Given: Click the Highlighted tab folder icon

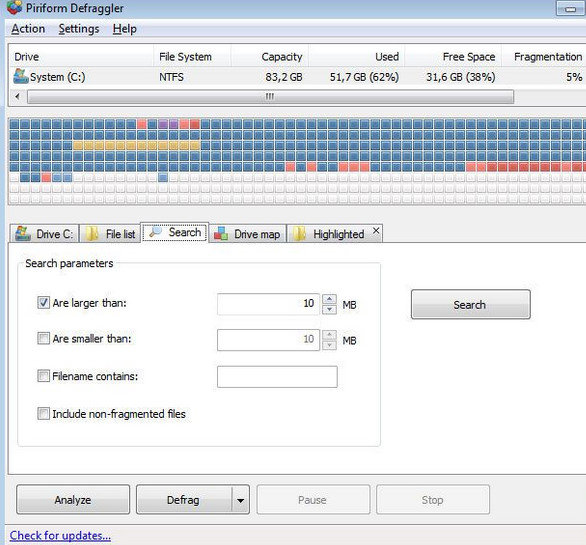Looking at the screenshot, I should click(x=299, y=234).
